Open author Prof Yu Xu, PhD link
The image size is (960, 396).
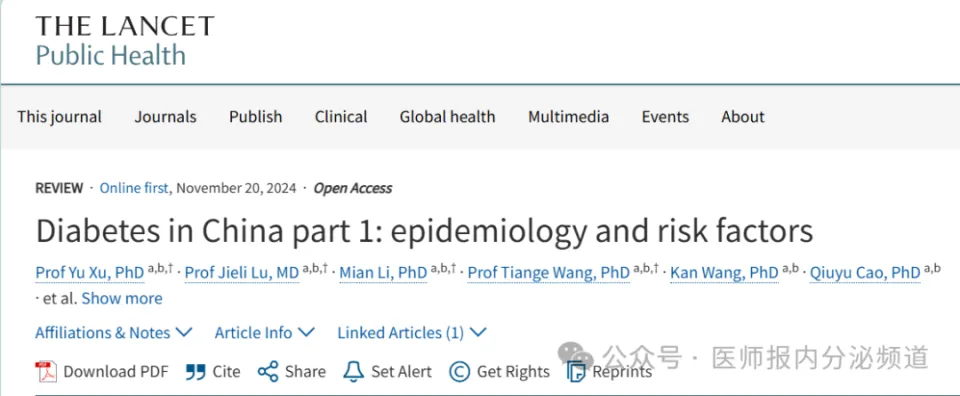[90, 272]
